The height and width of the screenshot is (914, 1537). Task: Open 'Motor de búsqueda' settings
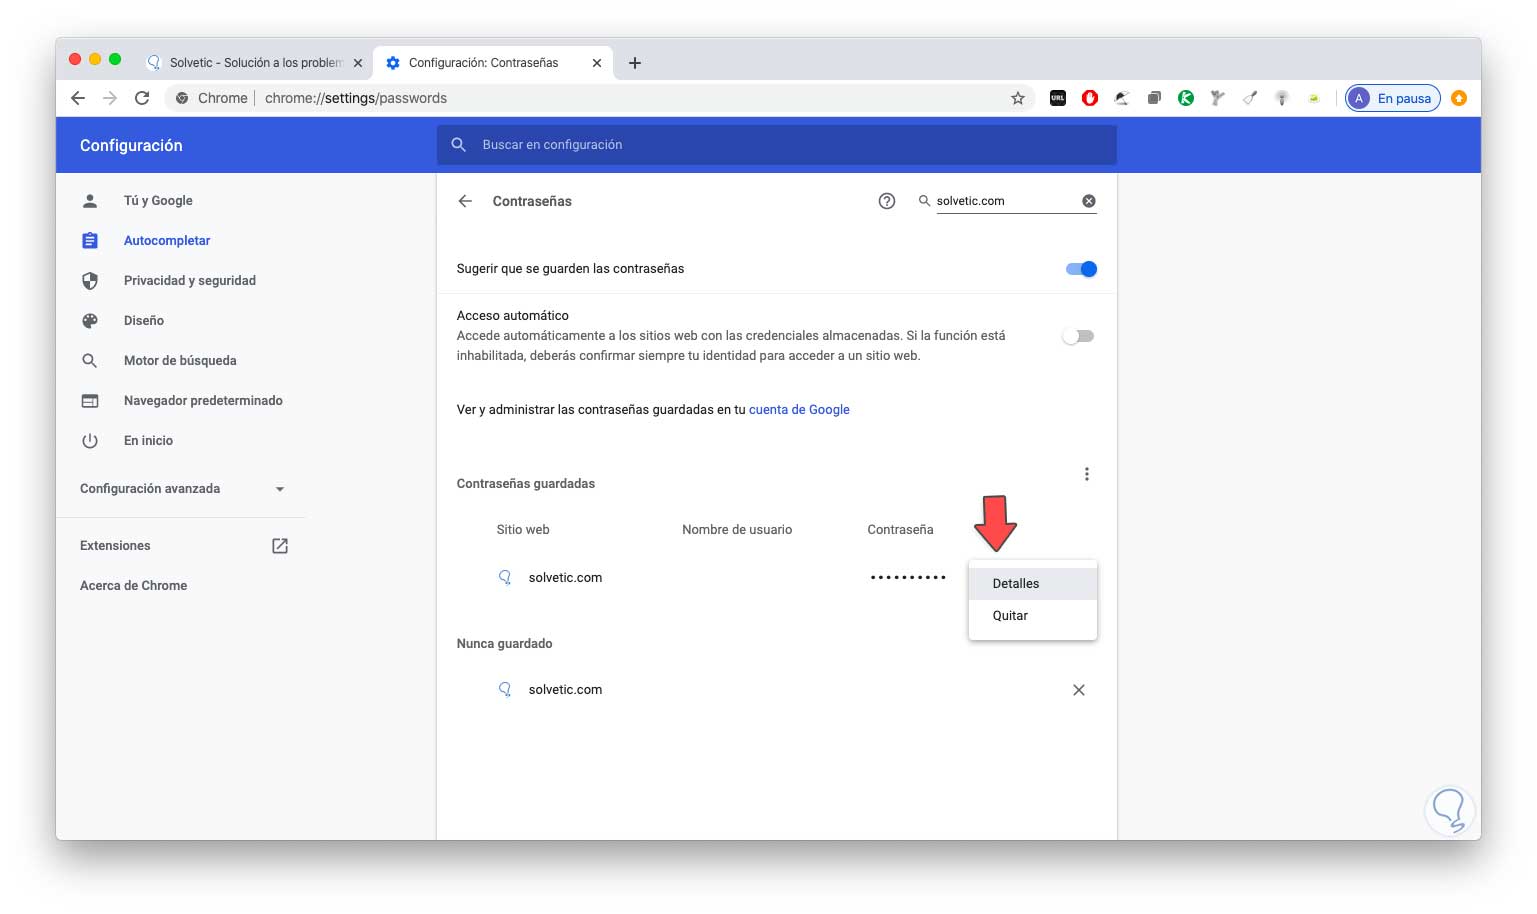pos(180,361)
